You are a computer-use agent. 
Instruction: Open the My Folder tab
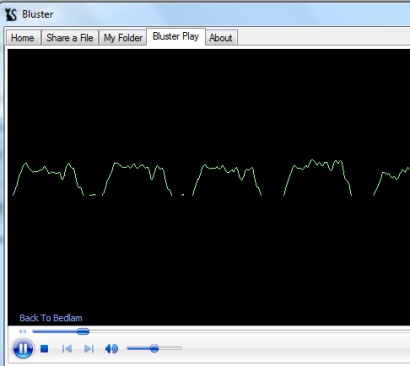pyautogui.click(x=123, y=38)
